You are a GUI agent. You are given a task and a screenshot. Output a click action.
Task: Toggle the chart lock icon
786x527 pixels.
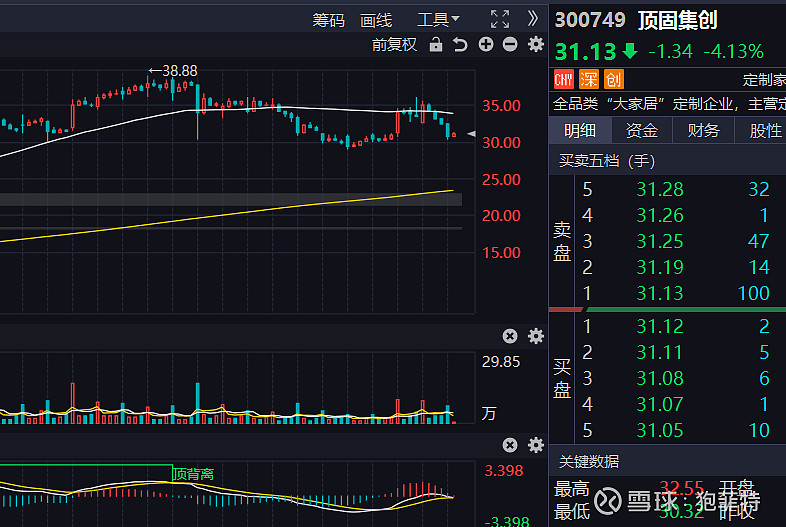435,44
